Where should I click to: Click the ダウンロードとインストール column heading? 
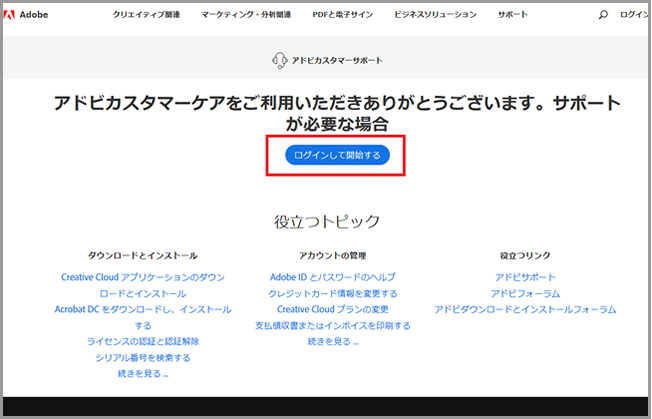pos(143,255)
